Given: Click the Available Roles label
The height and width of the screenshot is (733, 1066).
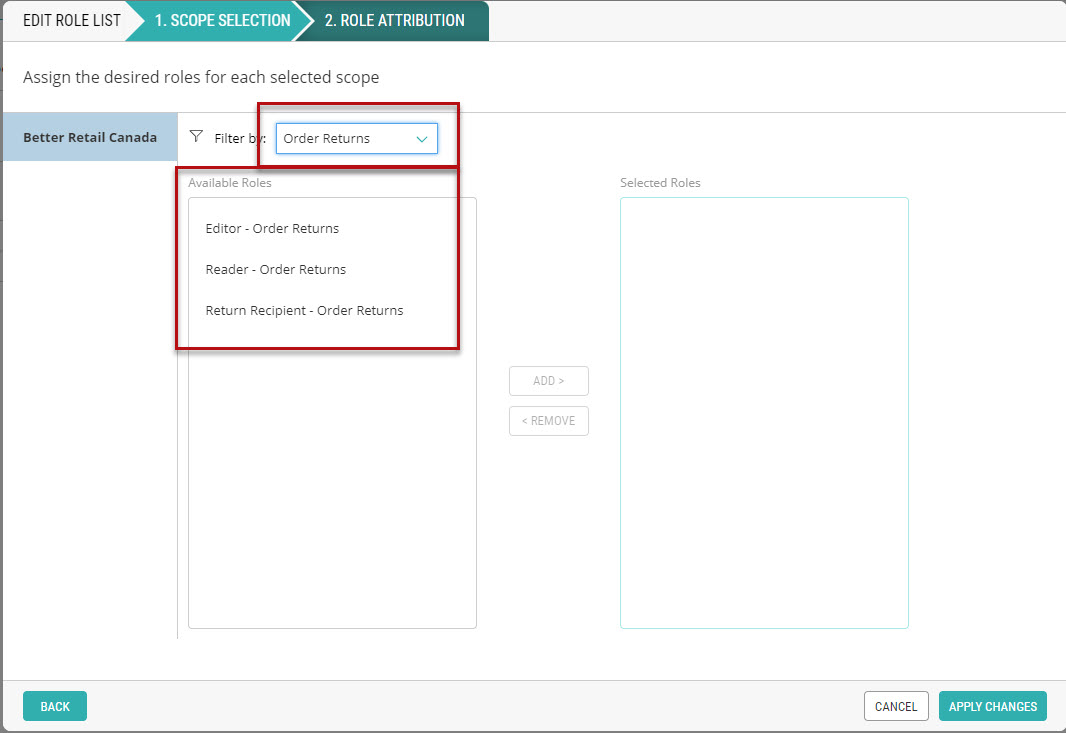Looking at the screenshot, I should (x=230, y=183).
